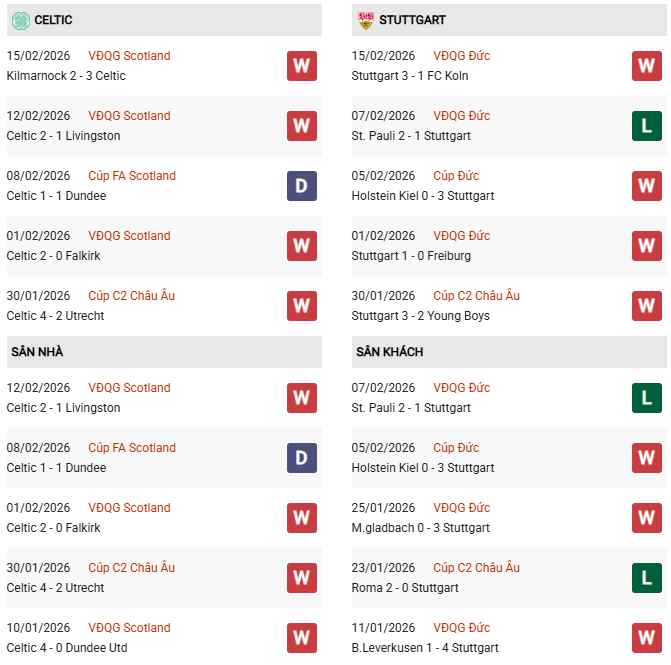671x665 pixels.
Task: Click the W badge for Kilmarnock 2 - 3 Celtic
Action: [301, 66]
